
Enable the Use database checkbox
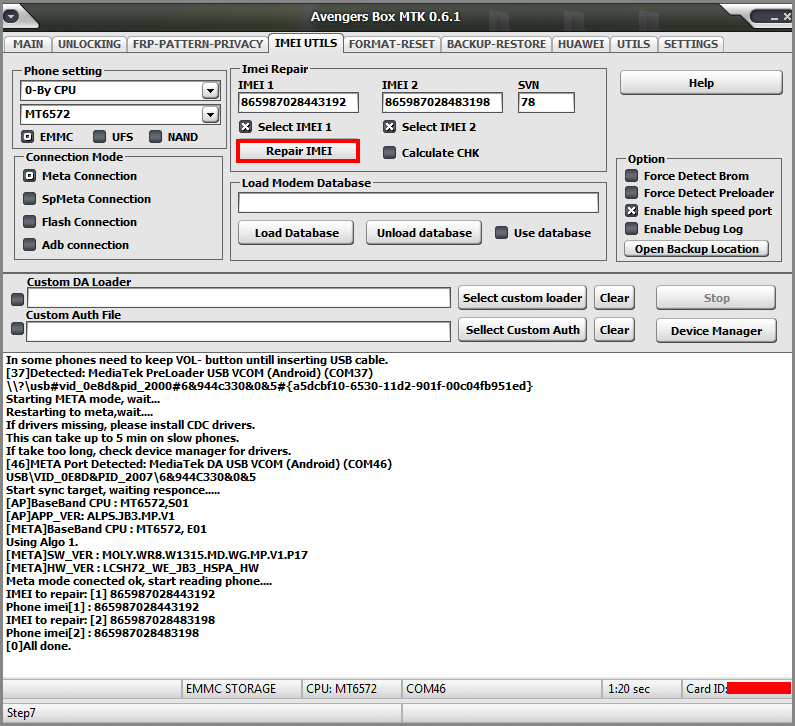point(501,233)
